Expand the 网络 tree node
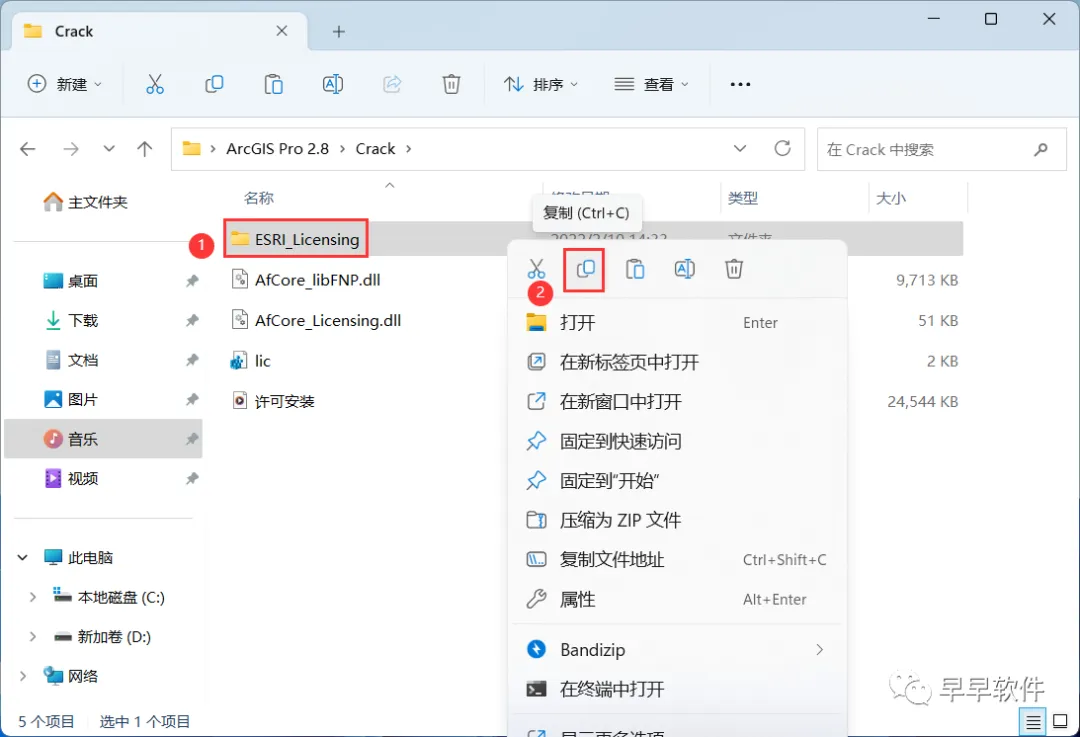The image size is (1080, 737). (x=23, y=676)
